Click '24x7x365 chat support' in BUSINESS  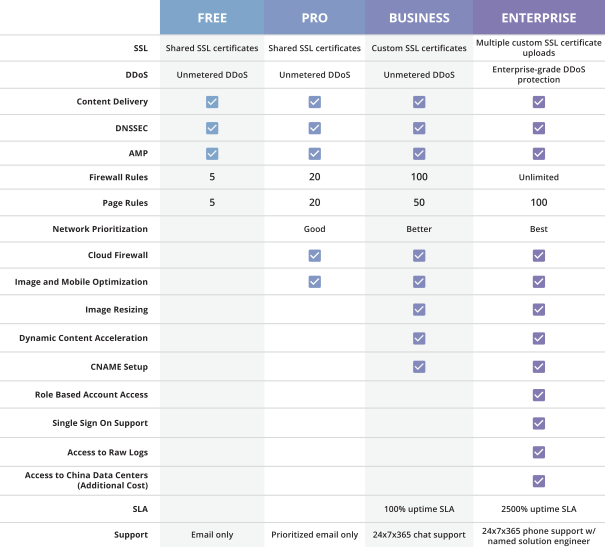(418, 535)
